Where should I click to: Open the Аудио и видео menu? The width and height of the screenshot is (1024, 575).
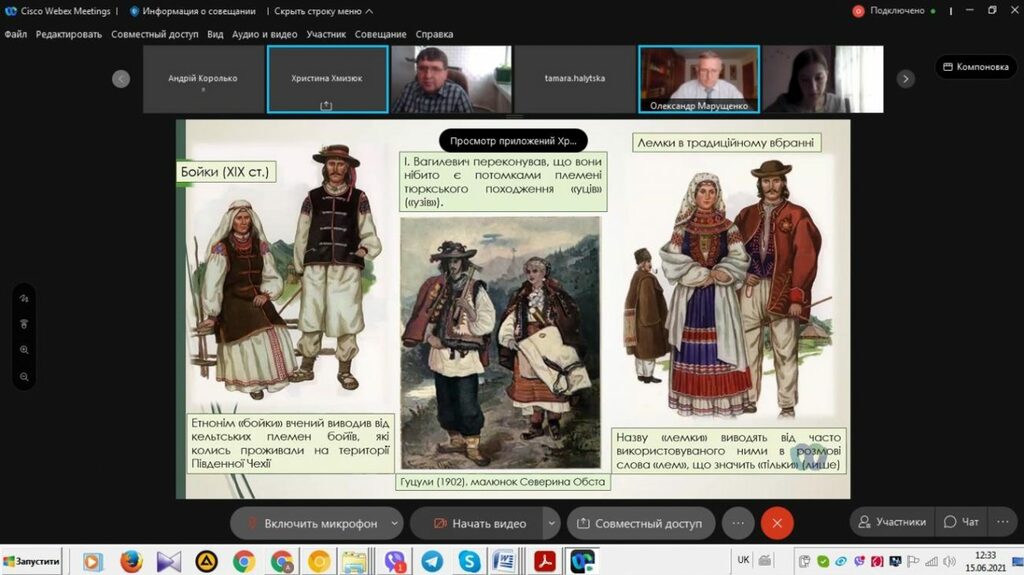(264, 34)
